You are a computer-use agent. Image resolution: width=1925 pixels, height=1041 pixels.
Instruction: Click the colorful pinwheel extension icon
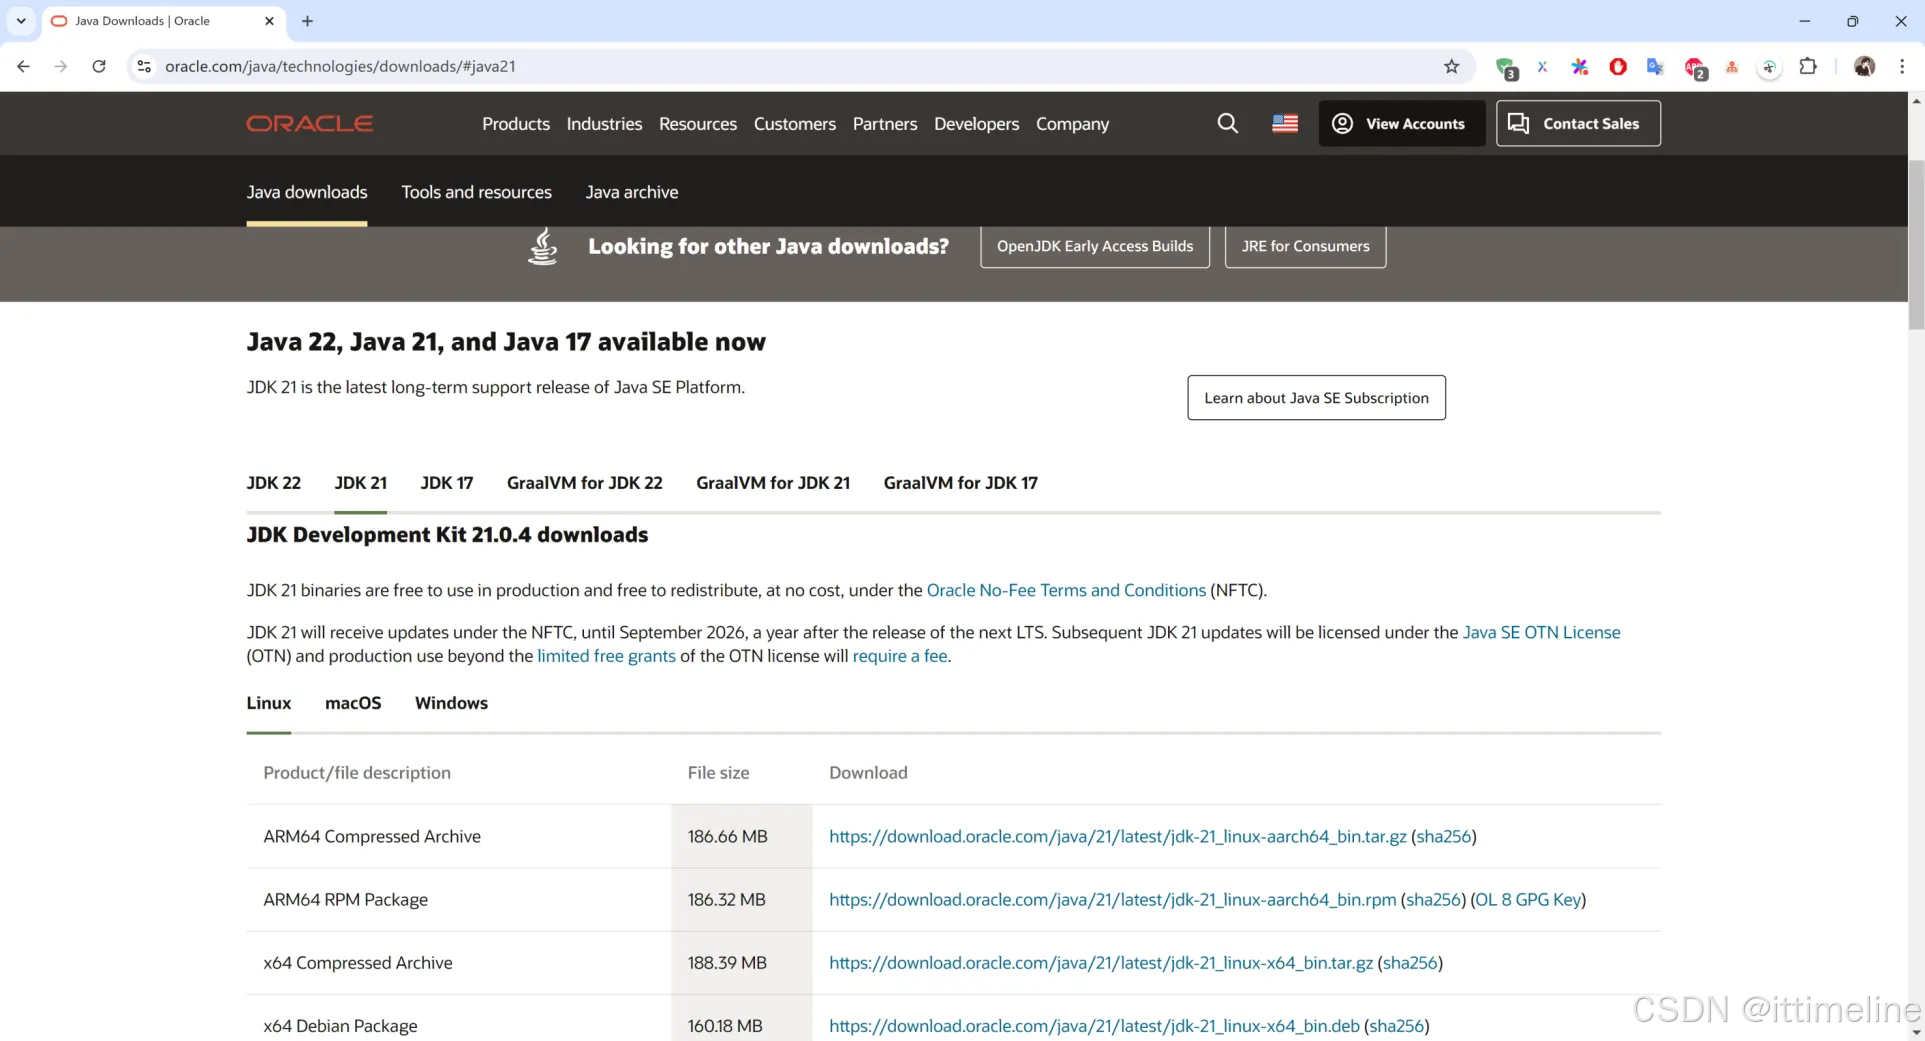(1580, 66)
